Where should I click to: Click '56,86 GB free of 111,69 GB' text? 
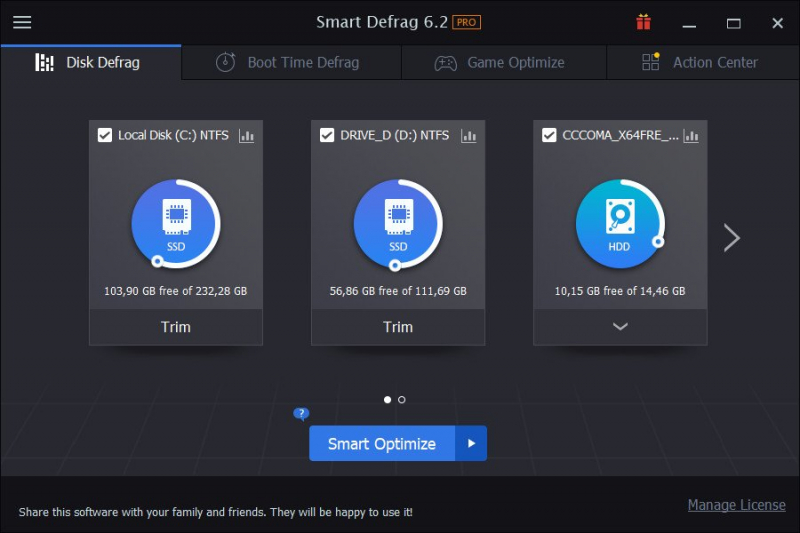pos(398,291)
